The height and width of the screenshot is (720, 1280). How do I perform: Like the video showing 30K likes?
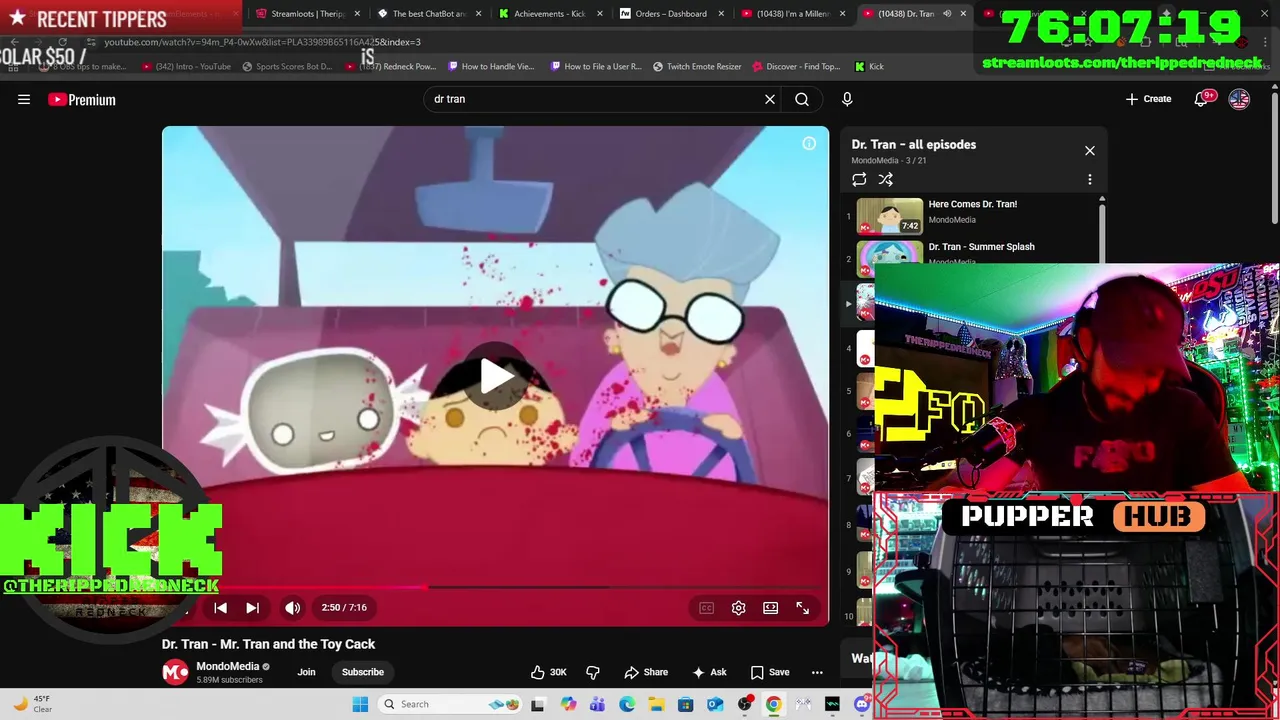(548, 672)
